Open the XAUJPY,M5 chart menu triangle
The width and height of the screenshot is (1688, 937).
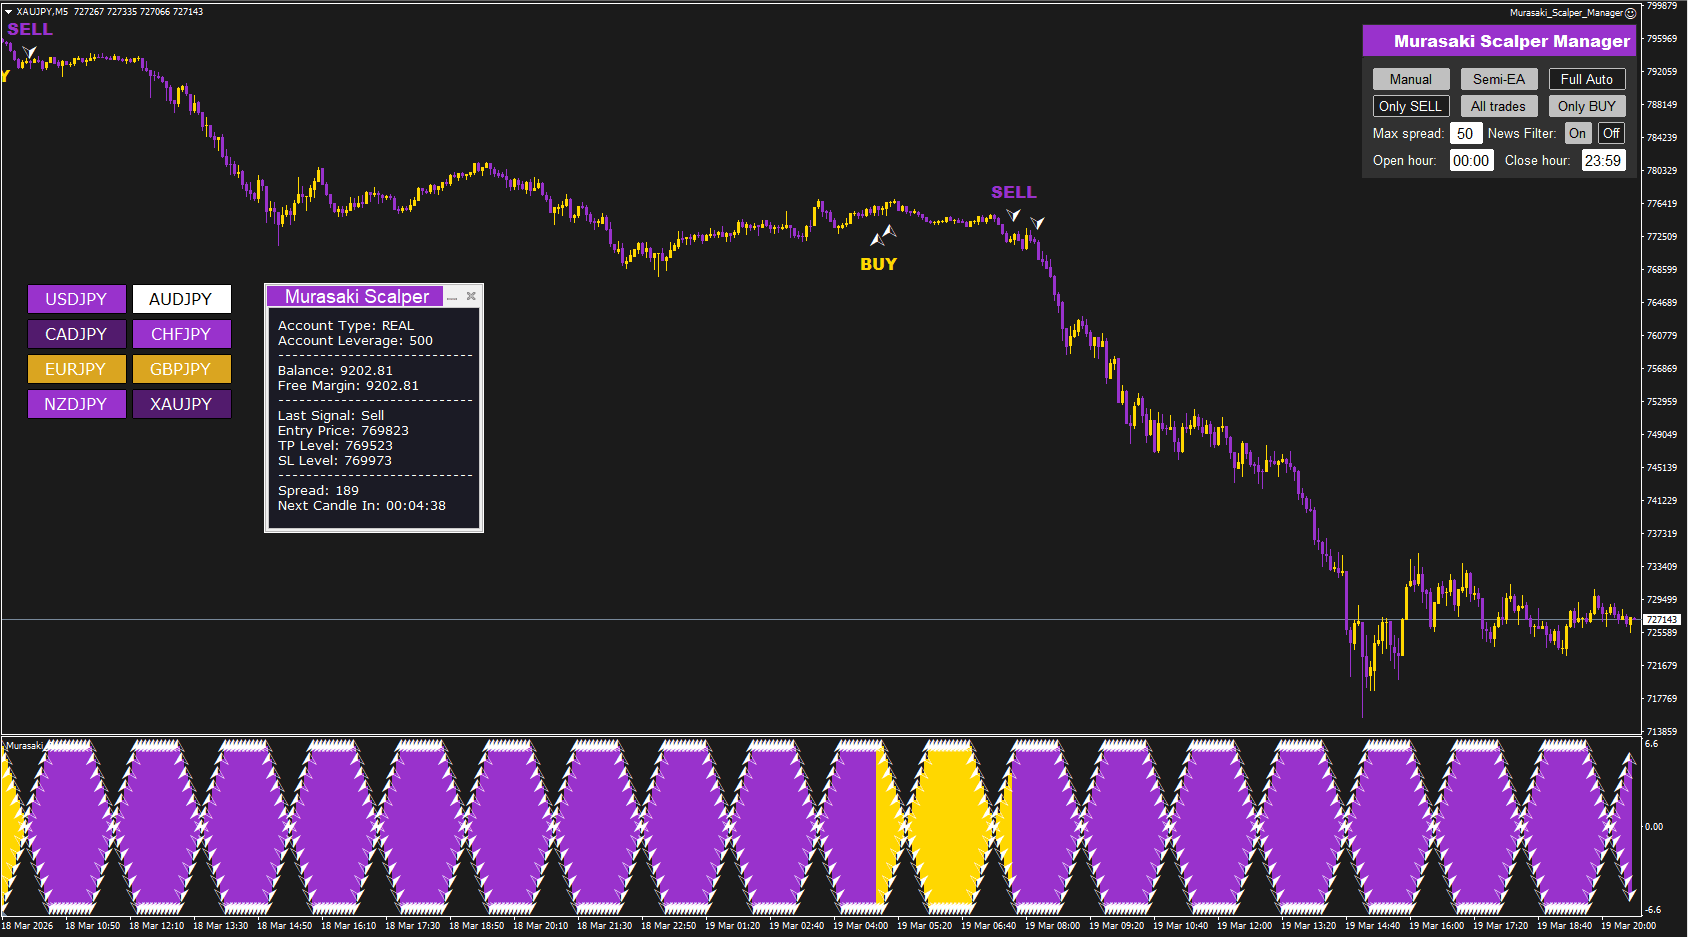point(8,12)
